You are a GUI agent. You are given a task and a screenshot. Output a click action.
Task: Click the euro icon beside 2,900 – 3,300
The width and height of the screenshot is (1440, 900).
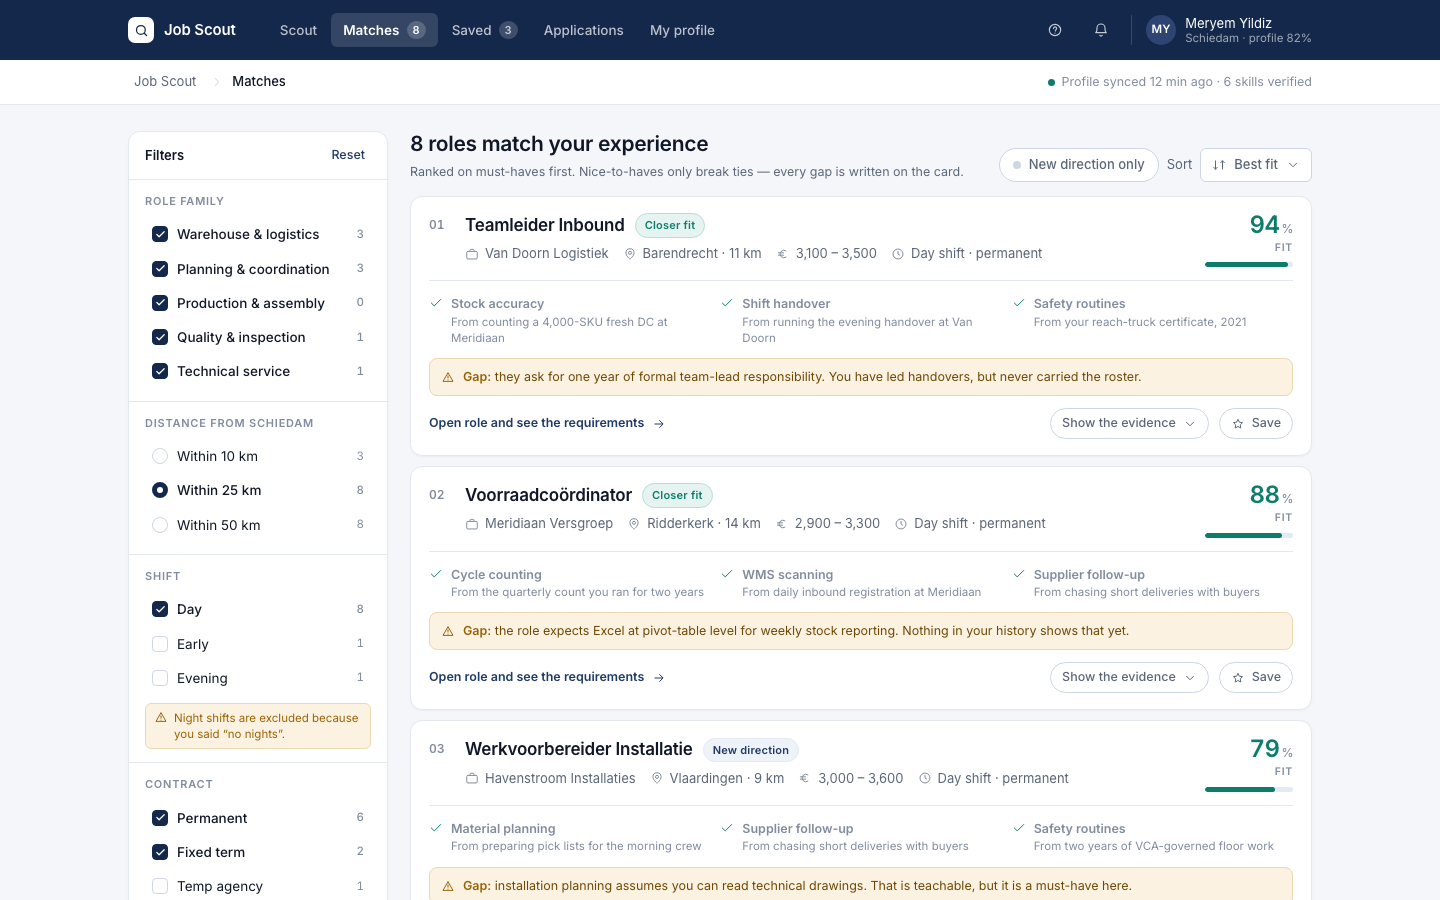click(x=783, y=524)
